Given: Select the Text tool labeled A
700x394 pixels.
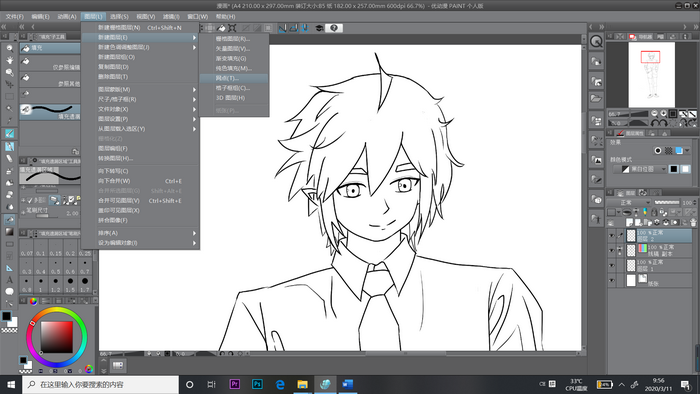Looking at the screenshot, I should 9,280.
